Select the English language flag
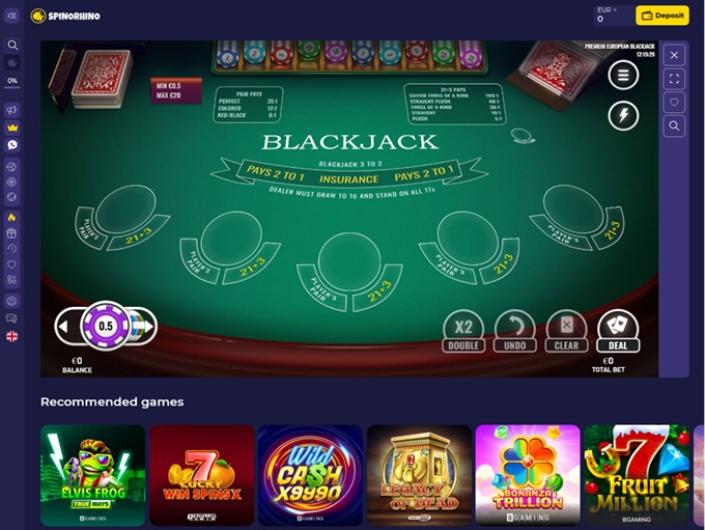Viewport: 705px width, 530px height. click(13, 336)
